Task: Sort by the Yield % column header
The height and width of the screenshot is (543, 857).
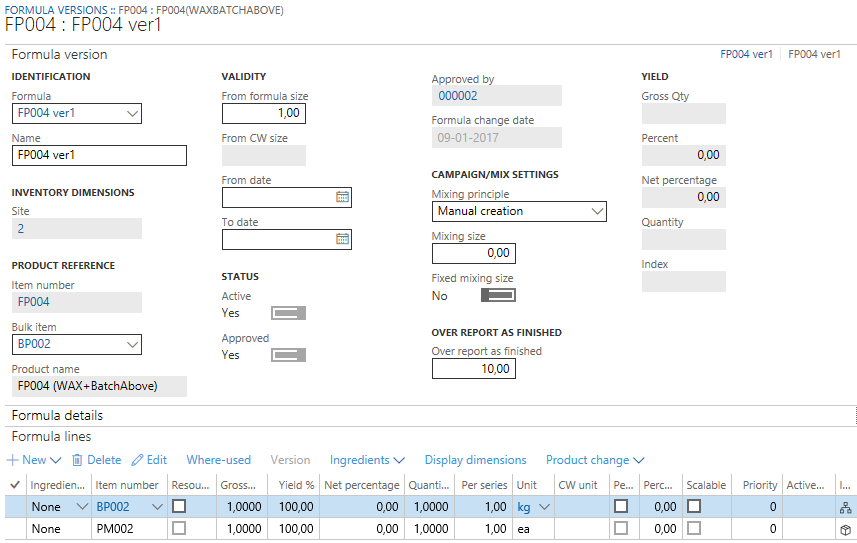Action: [x=296, y=485]
